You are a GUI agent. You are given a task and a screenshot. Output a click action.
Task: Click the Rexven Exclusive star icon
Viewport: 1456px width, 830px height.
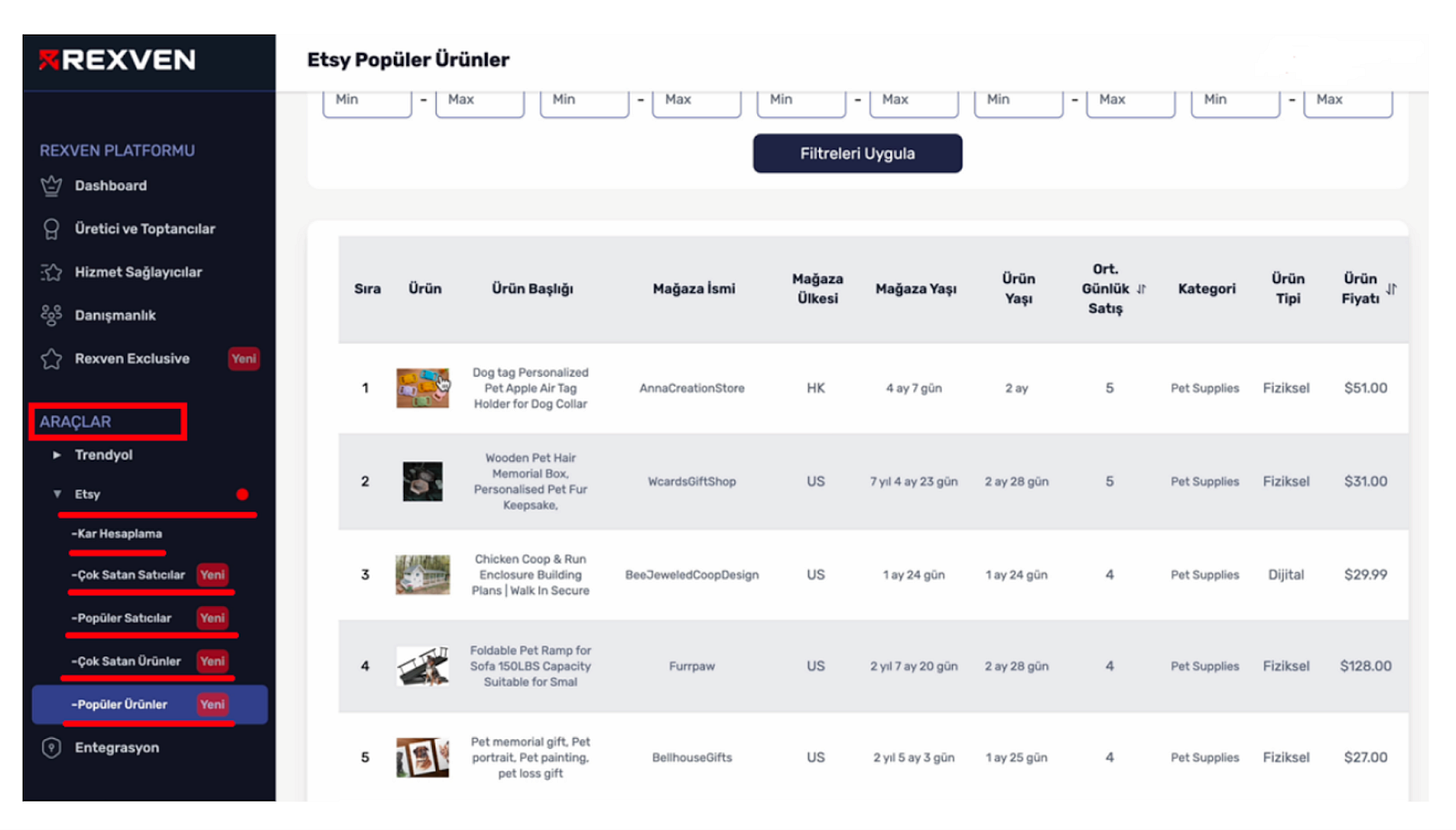(51, 358)
